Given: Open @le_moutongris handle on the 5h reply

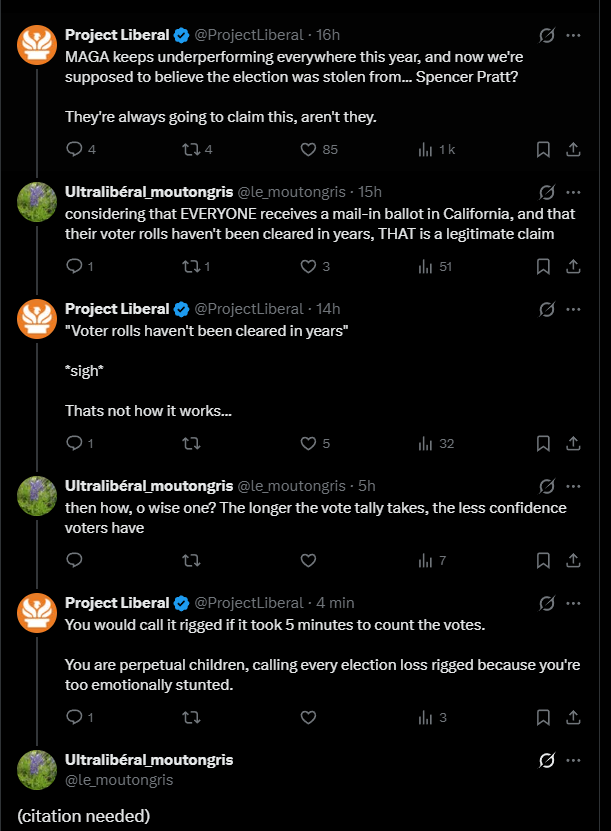Looking at the screenshot, I should pyautogui.click(x=291, y=486).
